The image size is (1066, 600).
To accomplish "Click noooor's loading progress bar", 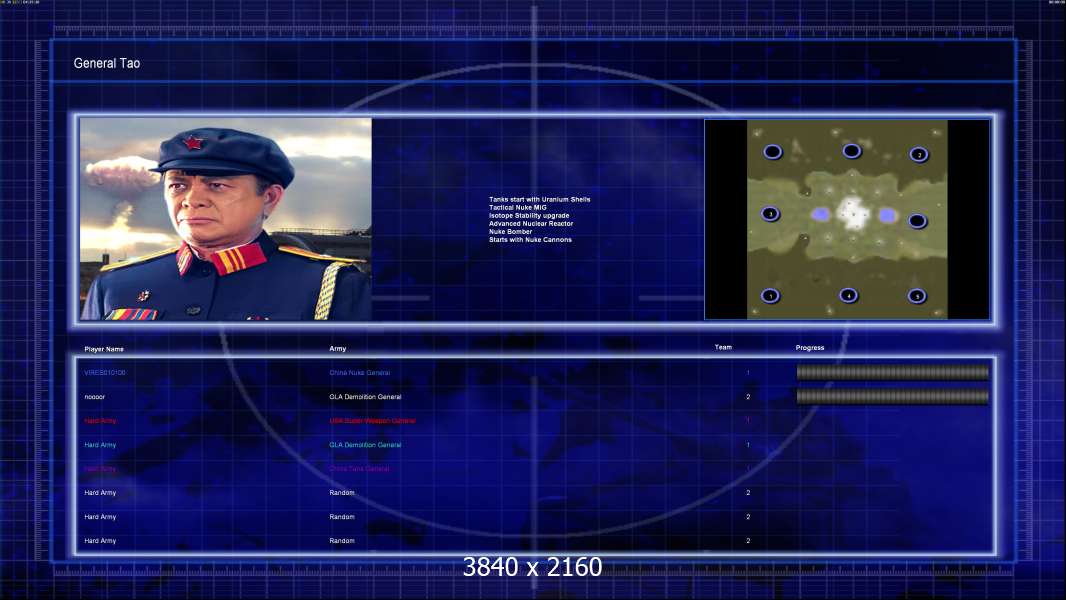I will [893, 397].
